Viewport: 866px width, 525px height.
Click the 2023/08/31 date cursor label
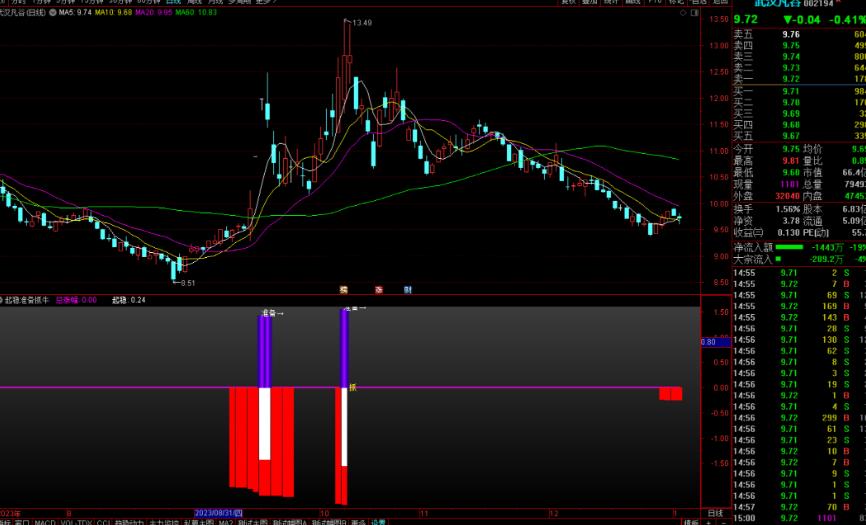pos(219,513)
